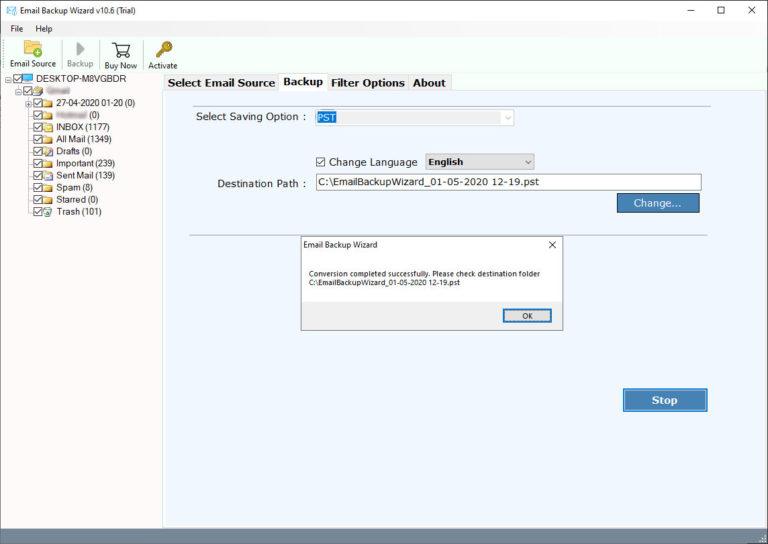The width and height of the screenshot is (768, 544).
Task: Switch to Filter Options tab
Action: pyautogui.click(x=368, y=83)
